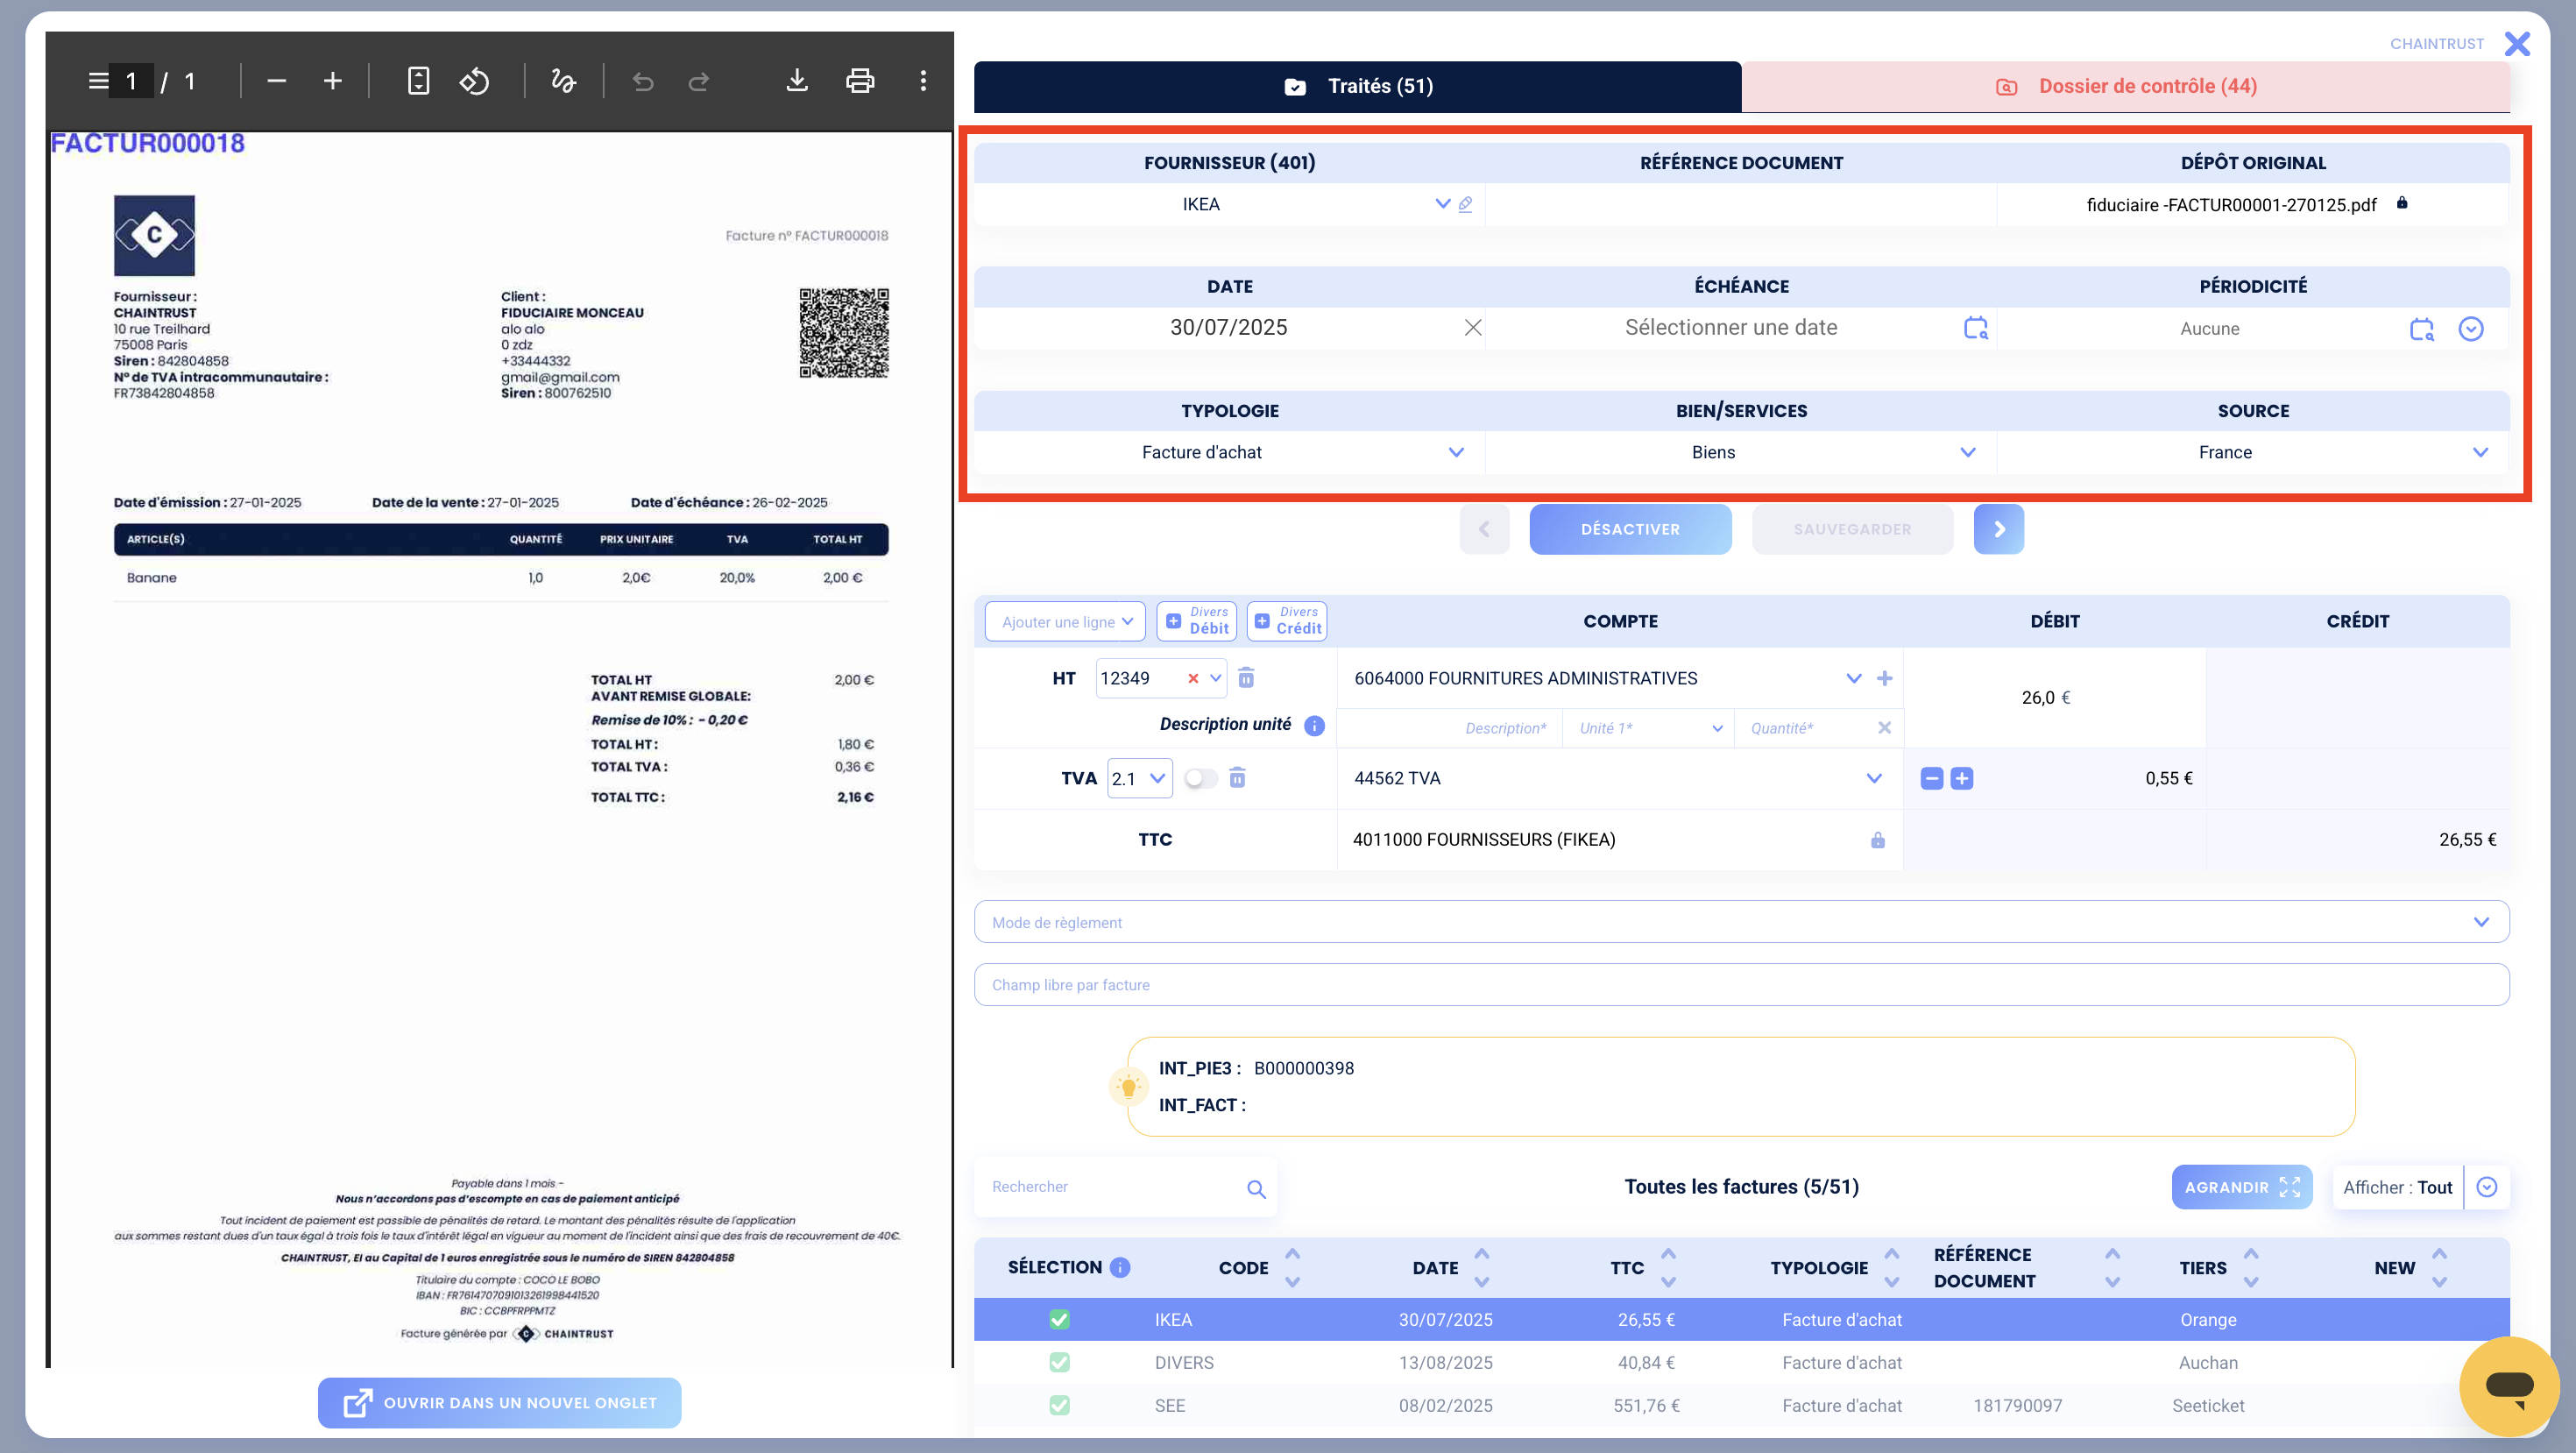Open the PDF viewer sidebar menu
The width and height of the screenshot is (2576, 1453).
click(98, 81)
